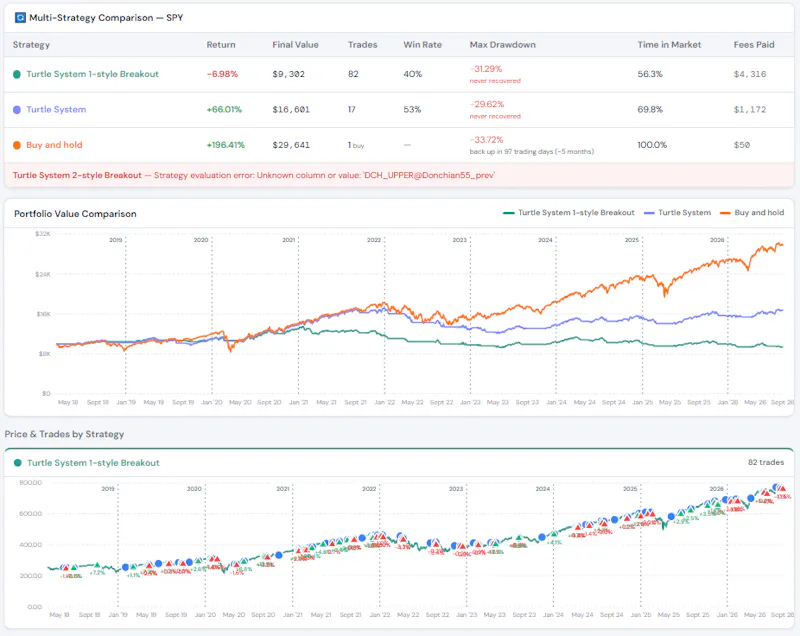Viewport: 800px width, 636px height.
Task: Open the Turtle System strategy link in table
Action: click(x=56, y=109)
